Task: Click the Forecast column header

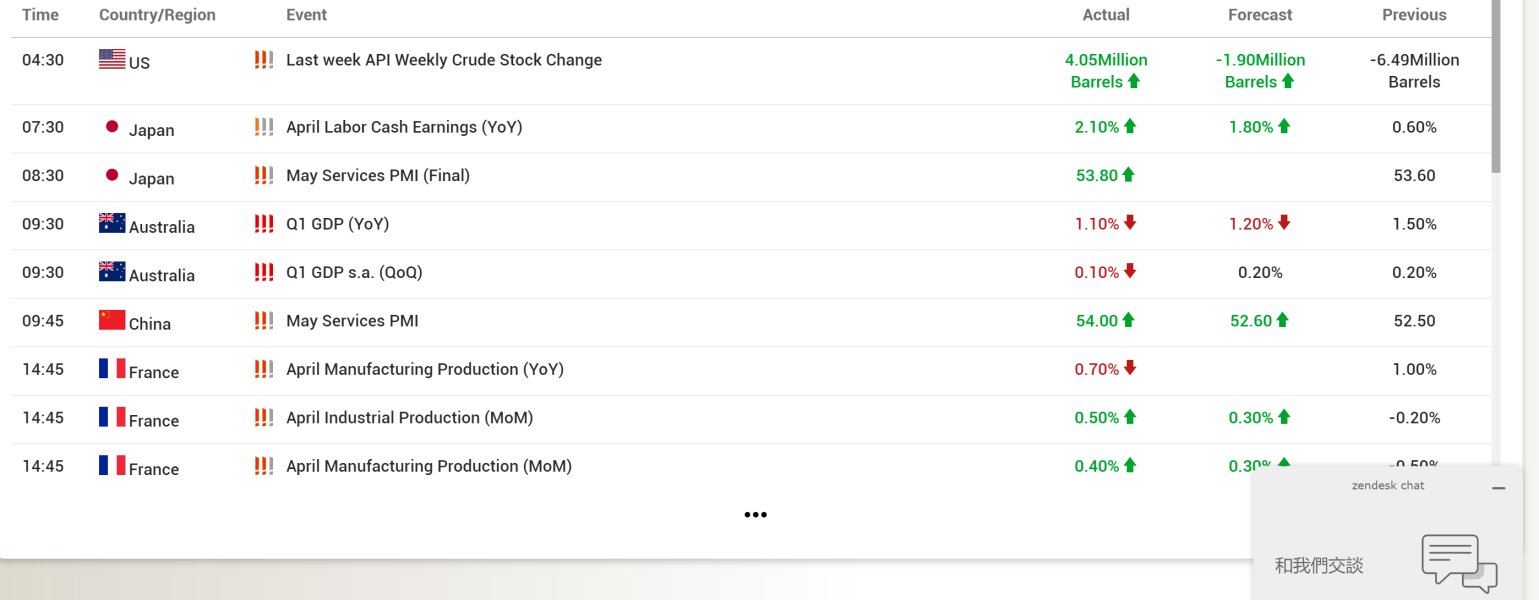Action: pyautogui.click(x=1260, y=15)
